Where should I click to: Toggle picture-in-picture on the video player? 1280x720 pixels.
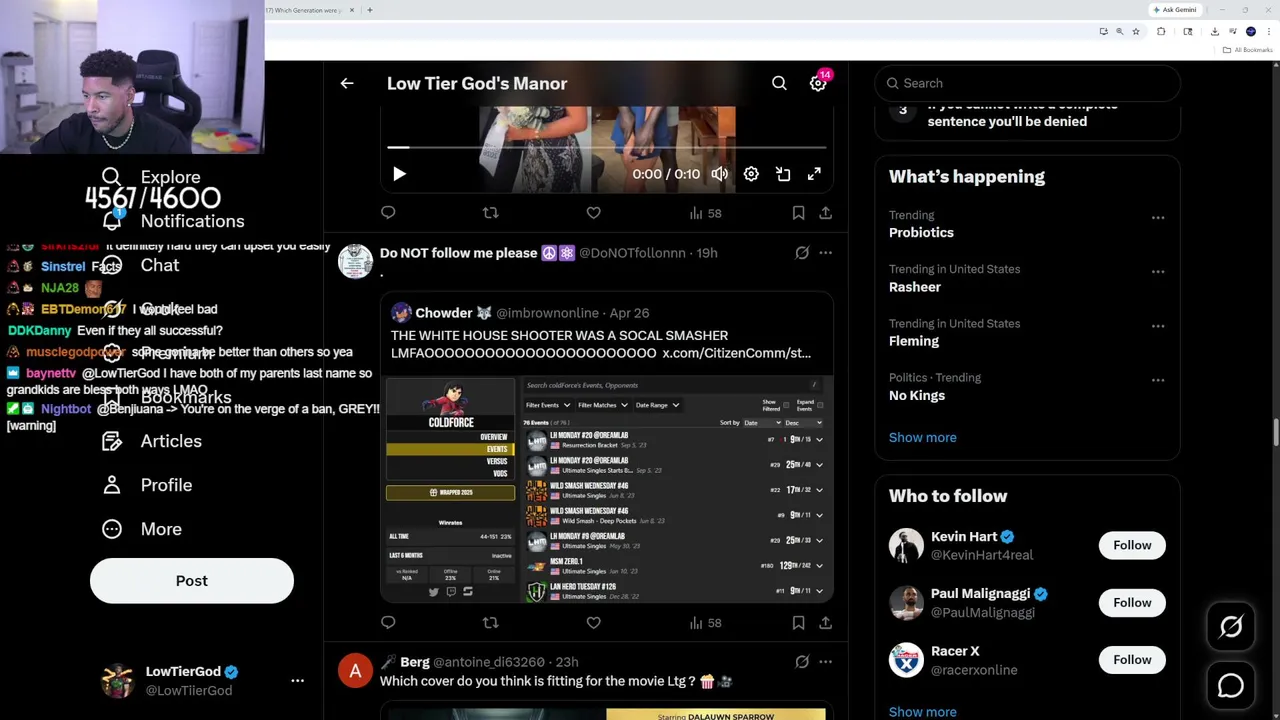click(783, 174)
